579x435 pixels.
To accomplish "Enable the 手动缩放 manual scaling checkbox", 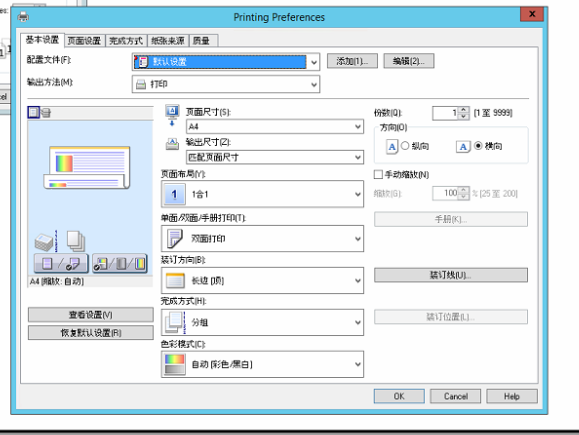I will (x=378, y=174).
